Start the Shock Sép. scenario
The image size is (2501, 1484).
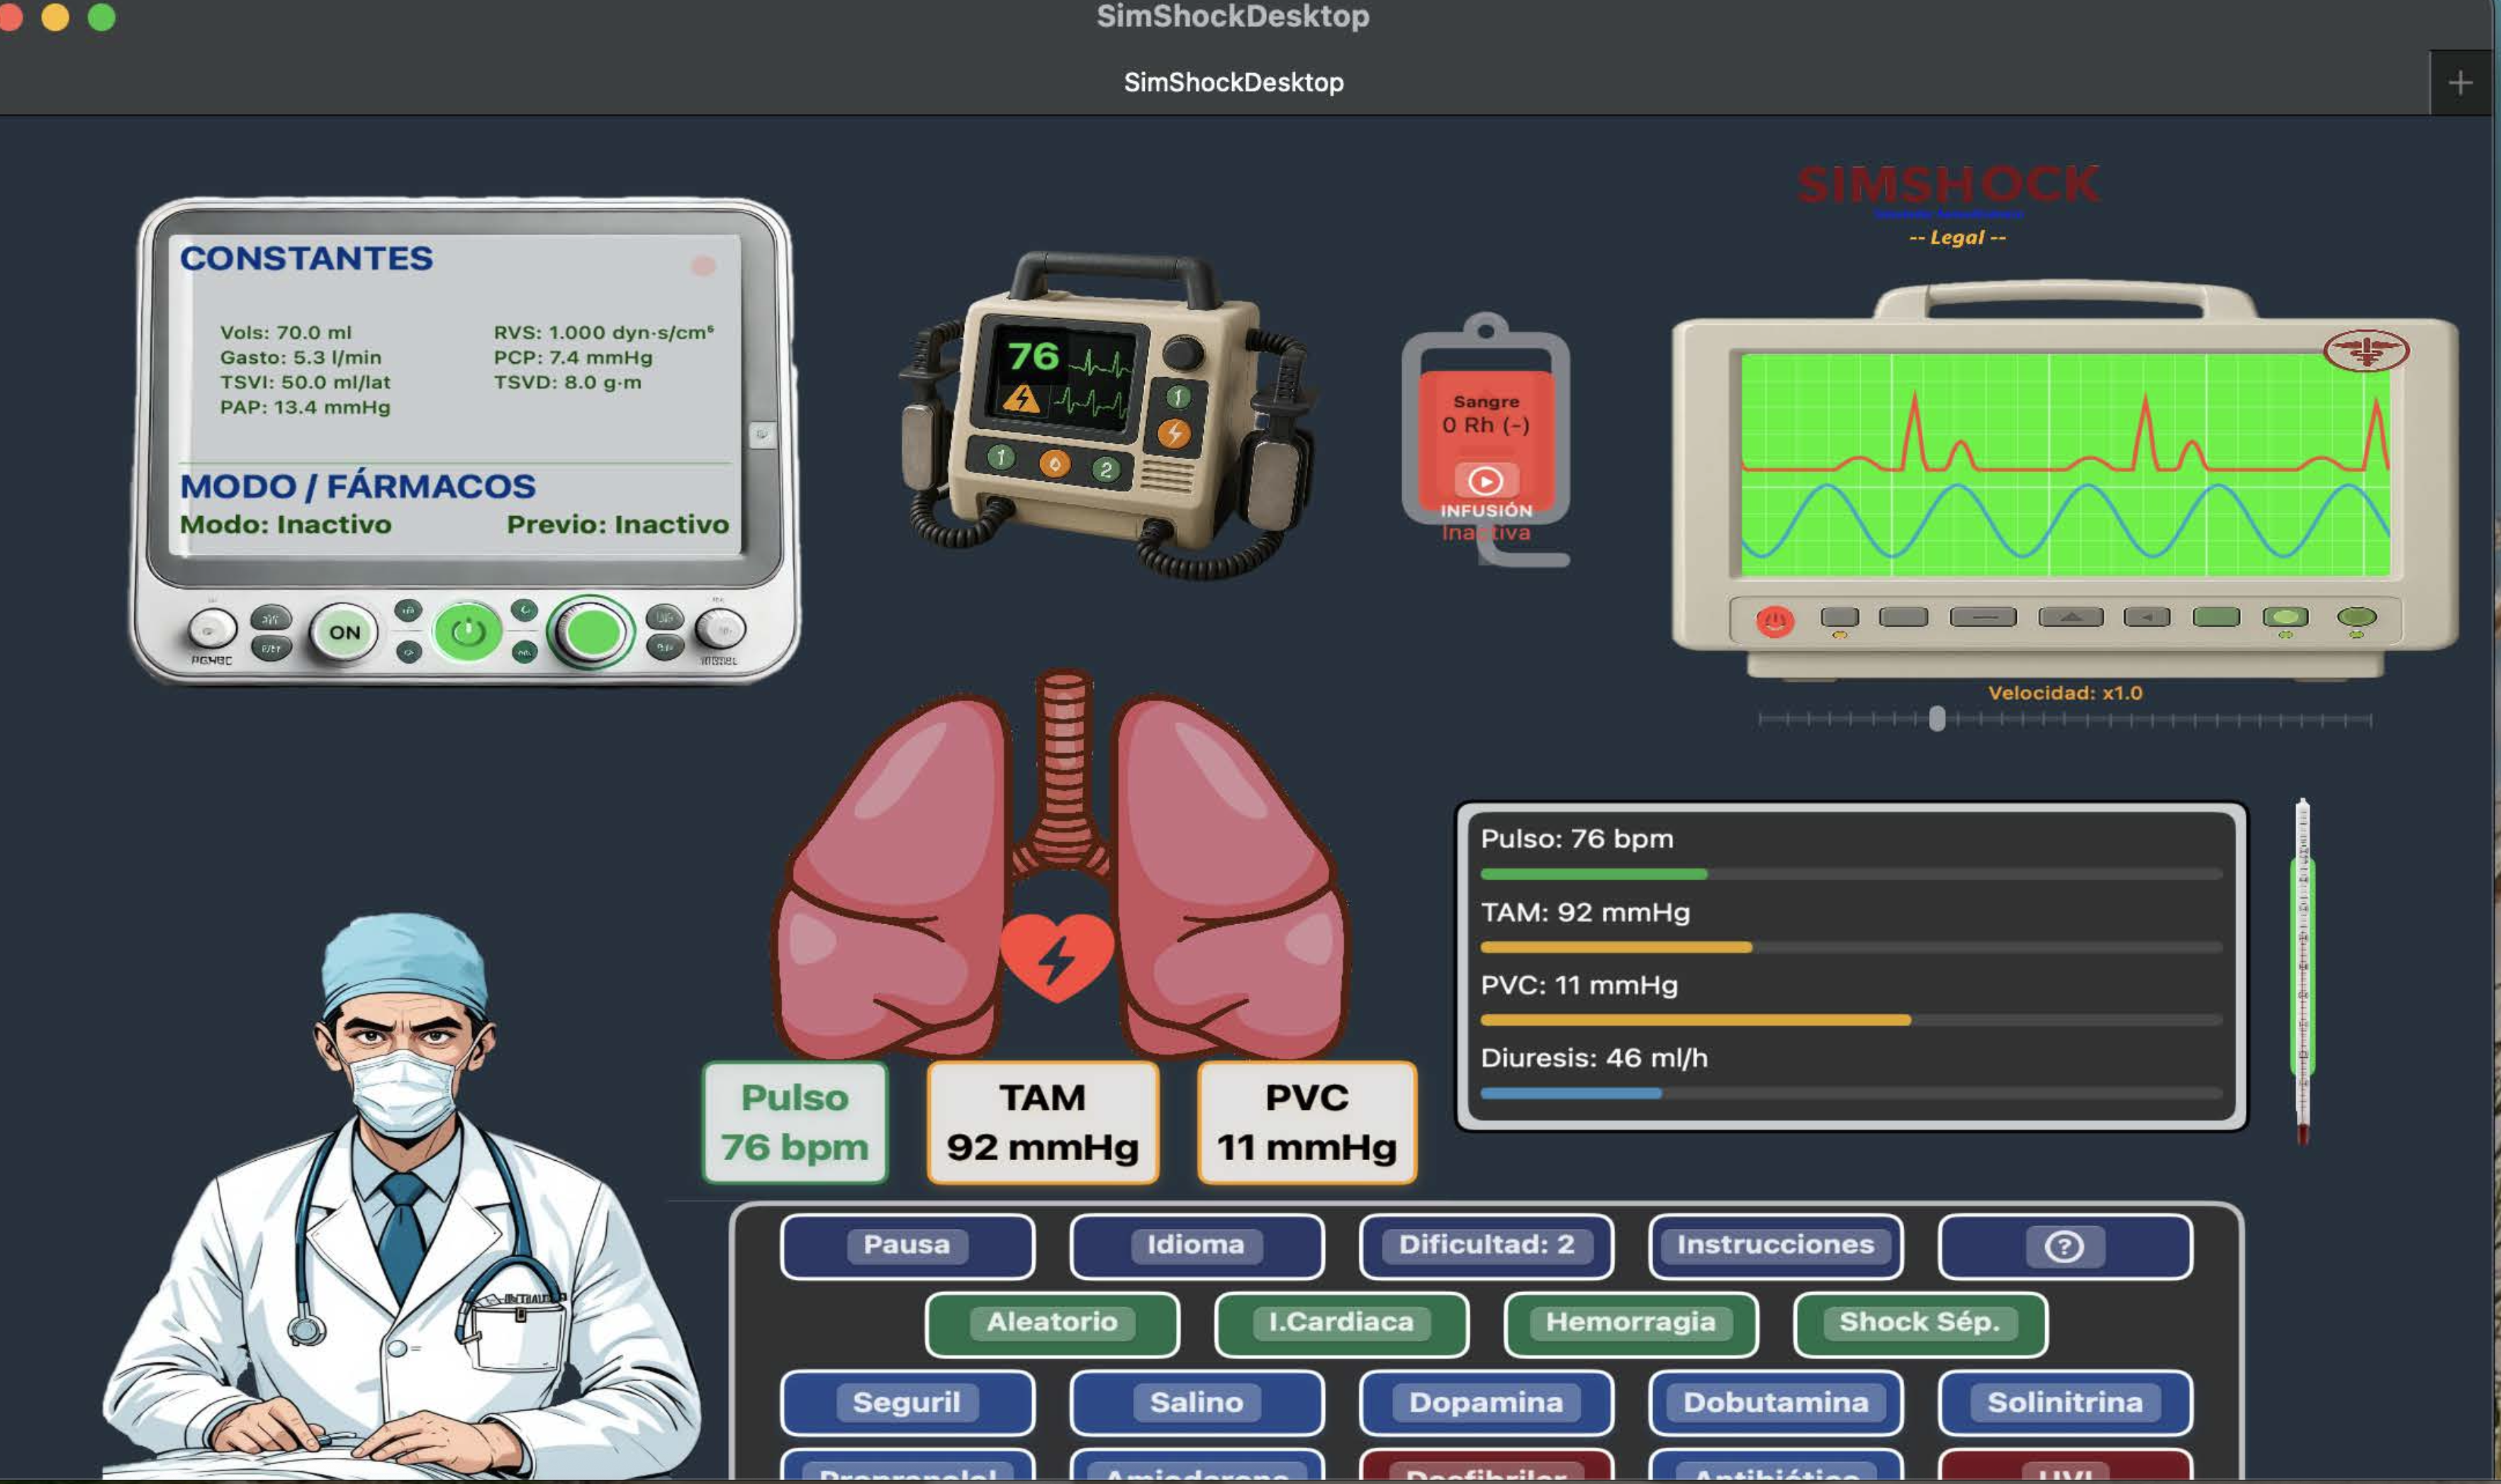click(x=1920, y=1324)
